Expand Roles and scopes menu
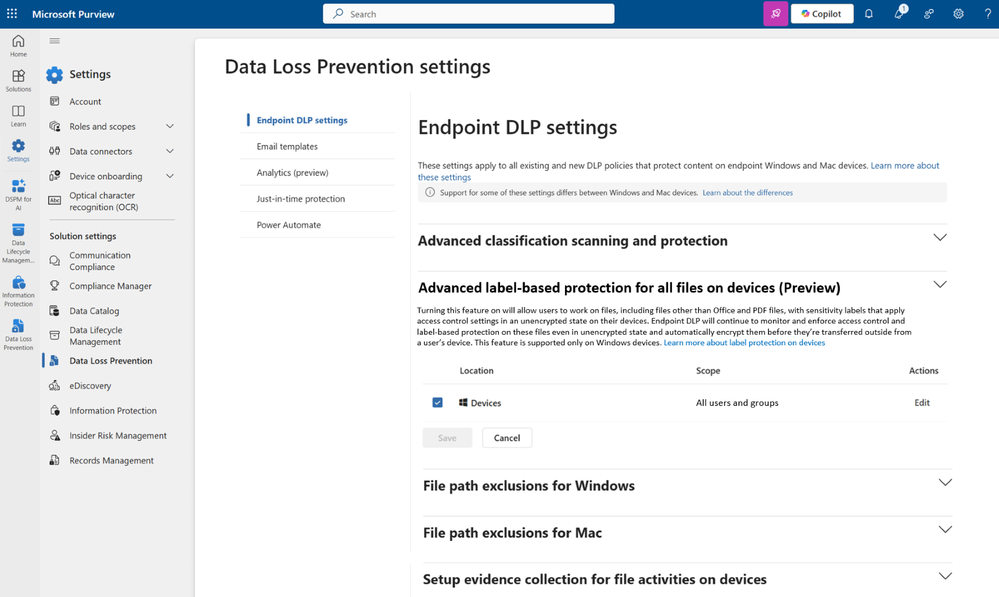Image resolution: width=999 pixels, height=597 pixels. 169,126
